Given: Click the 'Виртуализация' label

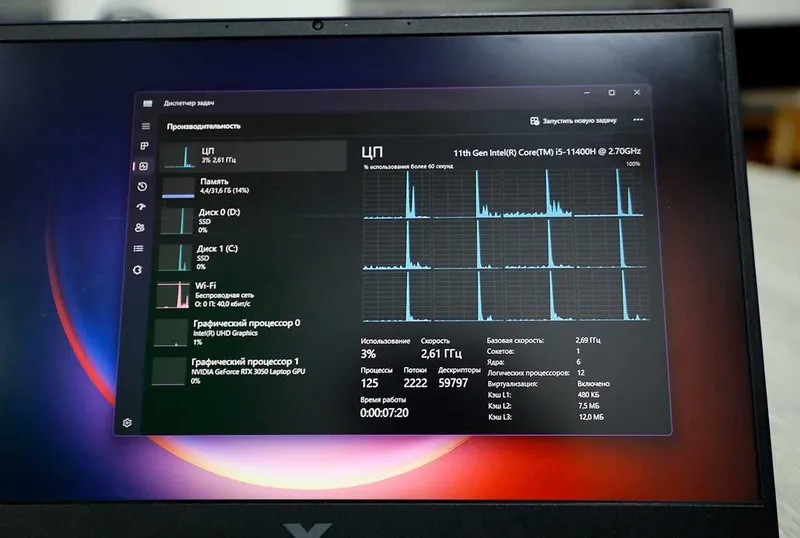Looking at the screenshot, I should pyautogui.click(x=512, y=384).
